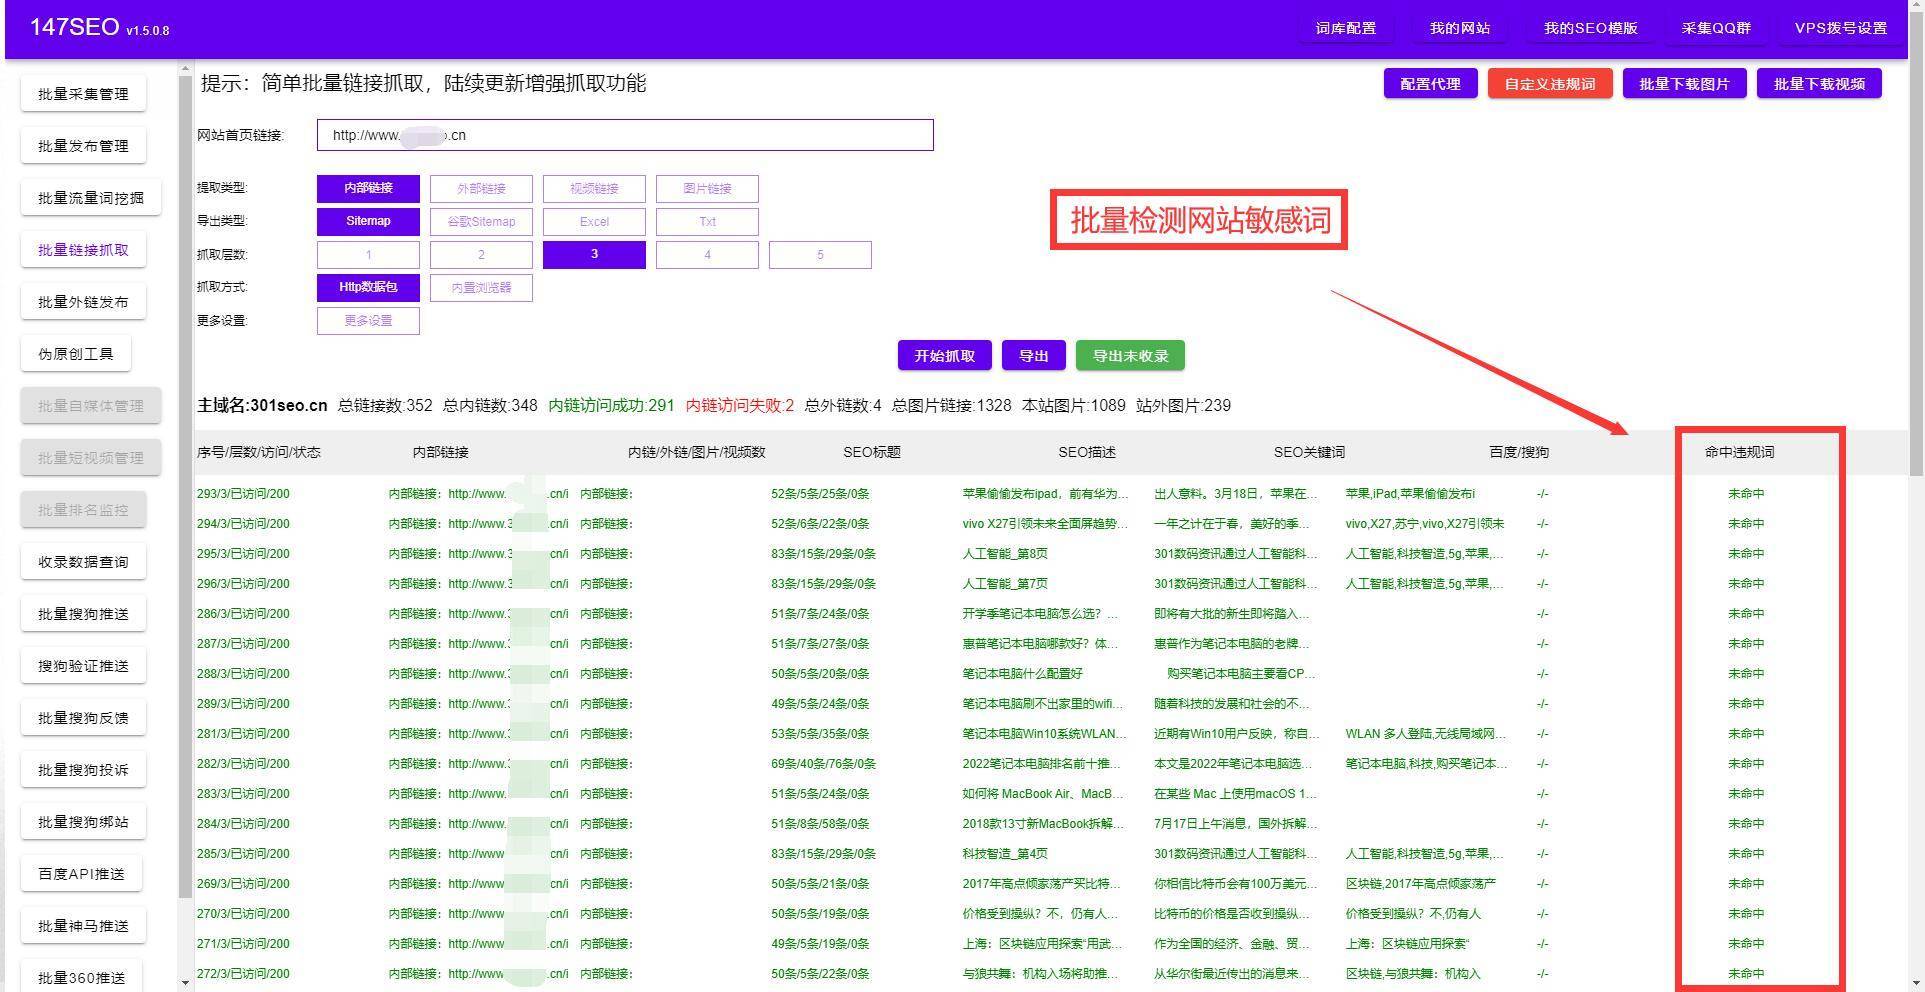Open the 伪原创工具 tool
The height and width of the screenshot is (992, 1925).
pos(76,353)
